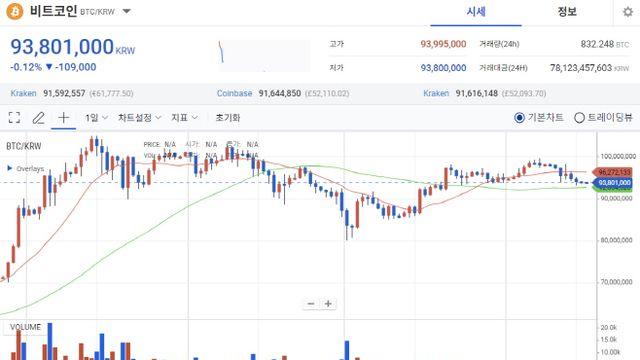Open the 차트설정 dropdown

coord(140,118)
